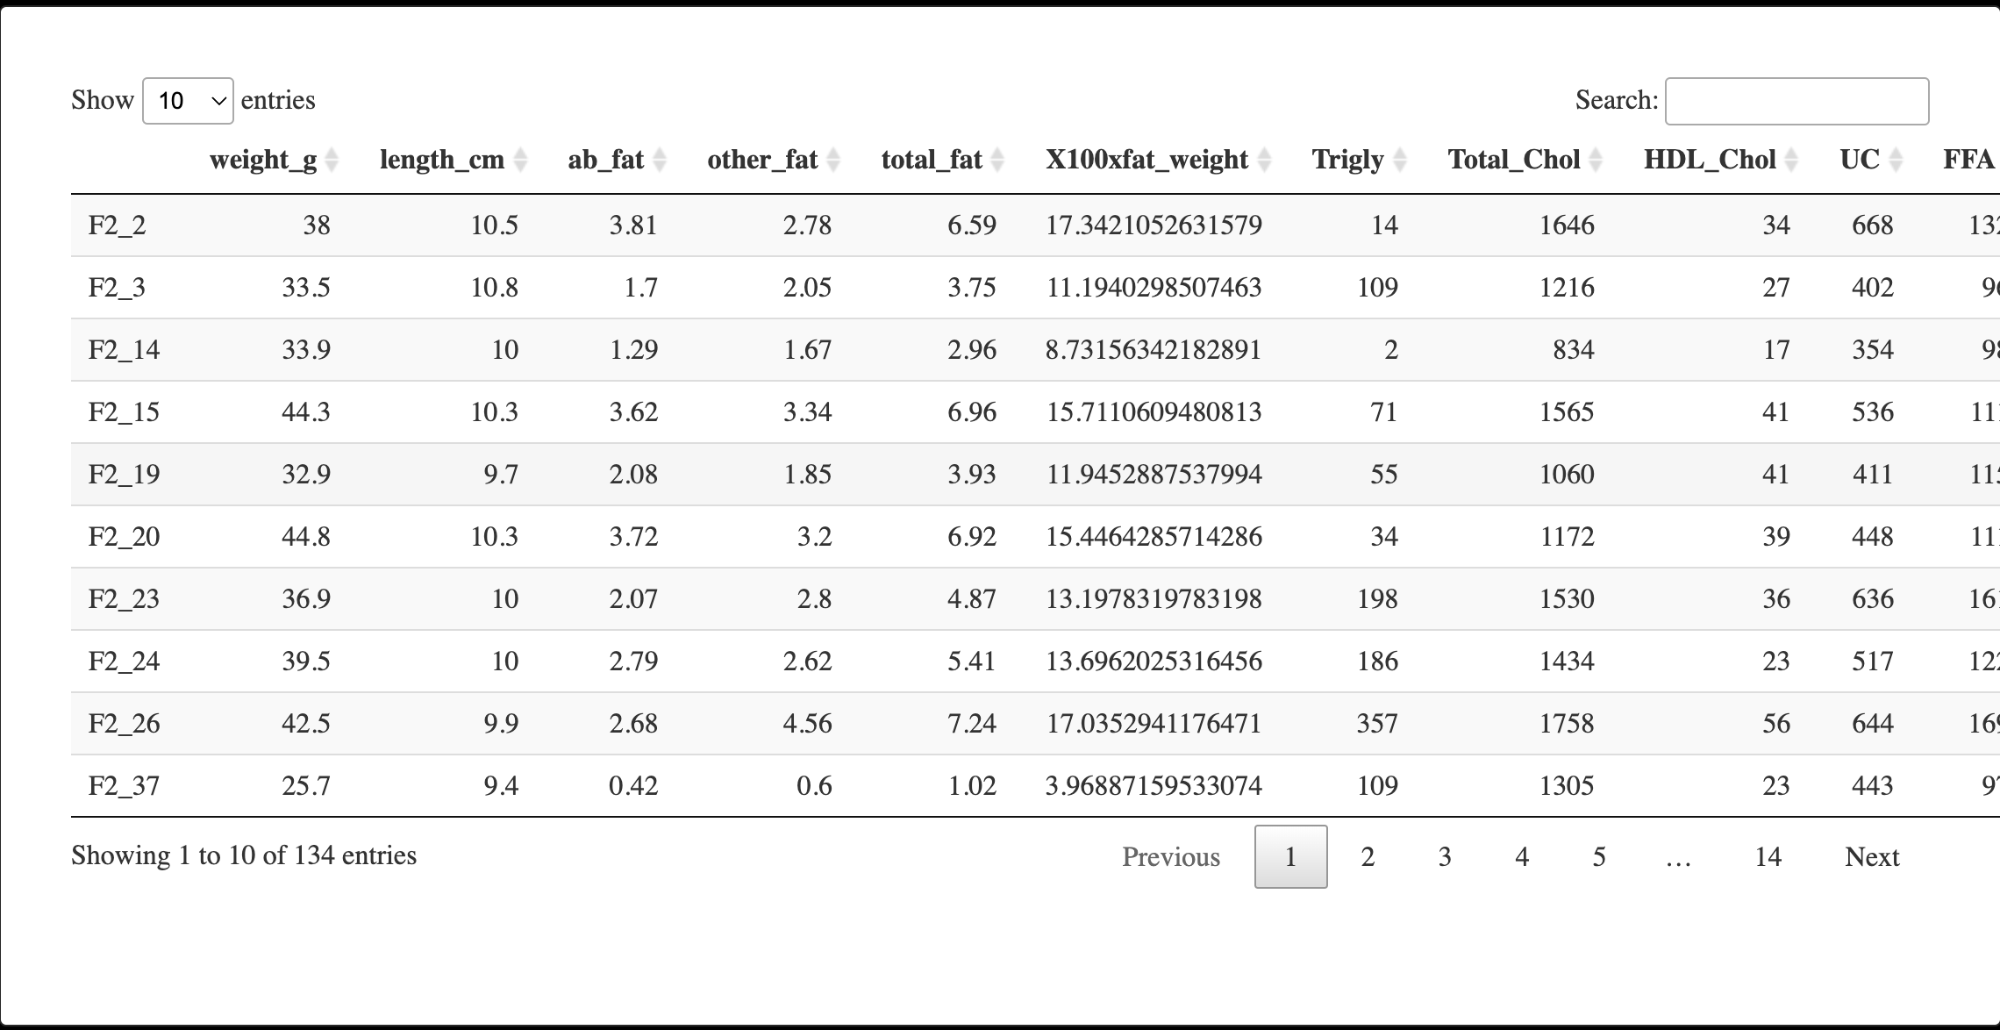Sort by total_fat column arrows
The width and height of the screenshot is (2000, 1030).
click(x=997, y=160)
